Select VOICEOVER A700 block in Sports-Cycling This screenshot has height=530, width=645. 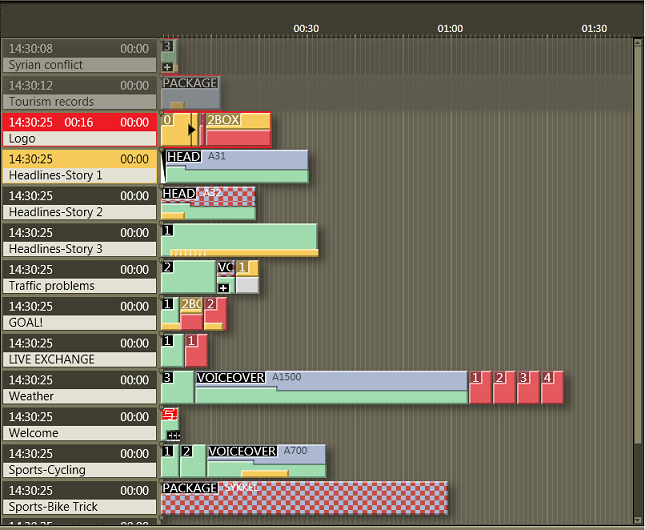267,461
